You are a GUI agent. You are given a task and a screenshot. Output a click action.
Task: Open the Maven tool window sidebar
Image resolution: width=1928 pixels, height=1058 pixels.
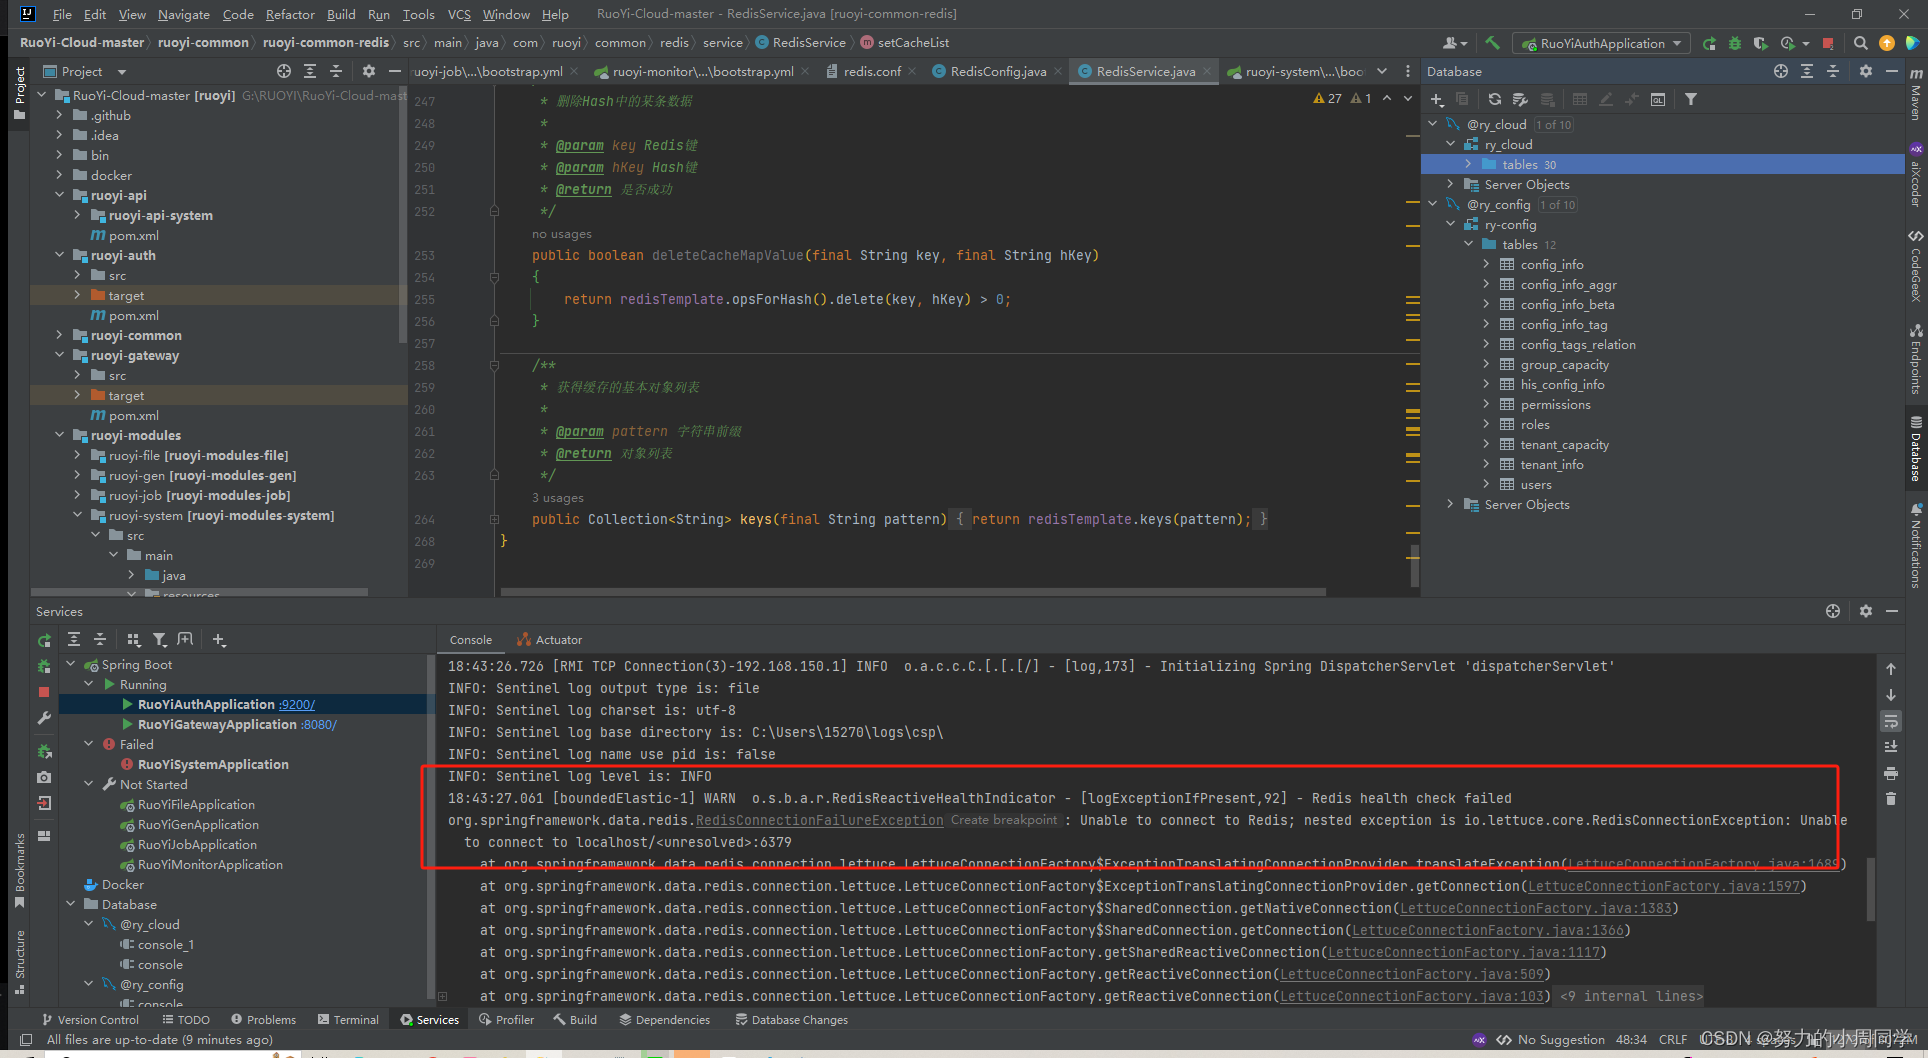1916,94
